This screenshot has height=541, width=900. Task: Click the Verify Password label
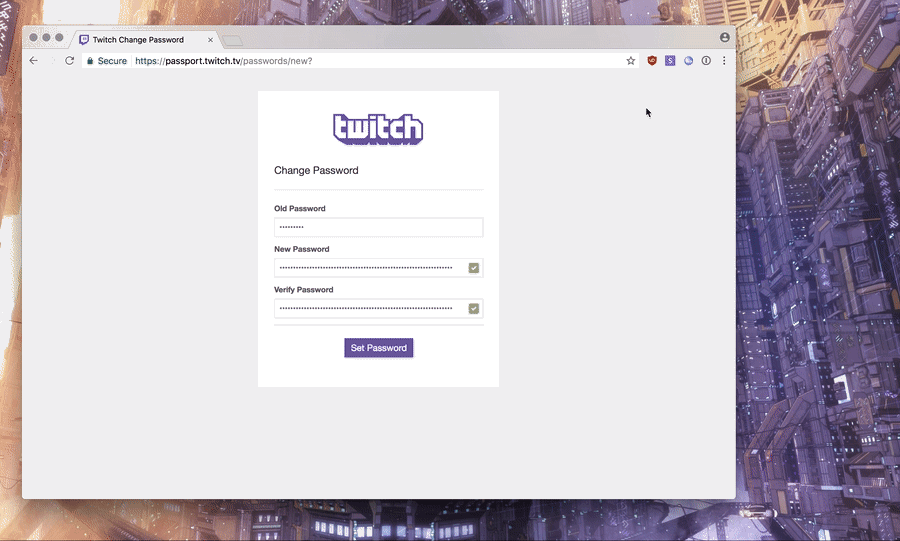point(304,290)
